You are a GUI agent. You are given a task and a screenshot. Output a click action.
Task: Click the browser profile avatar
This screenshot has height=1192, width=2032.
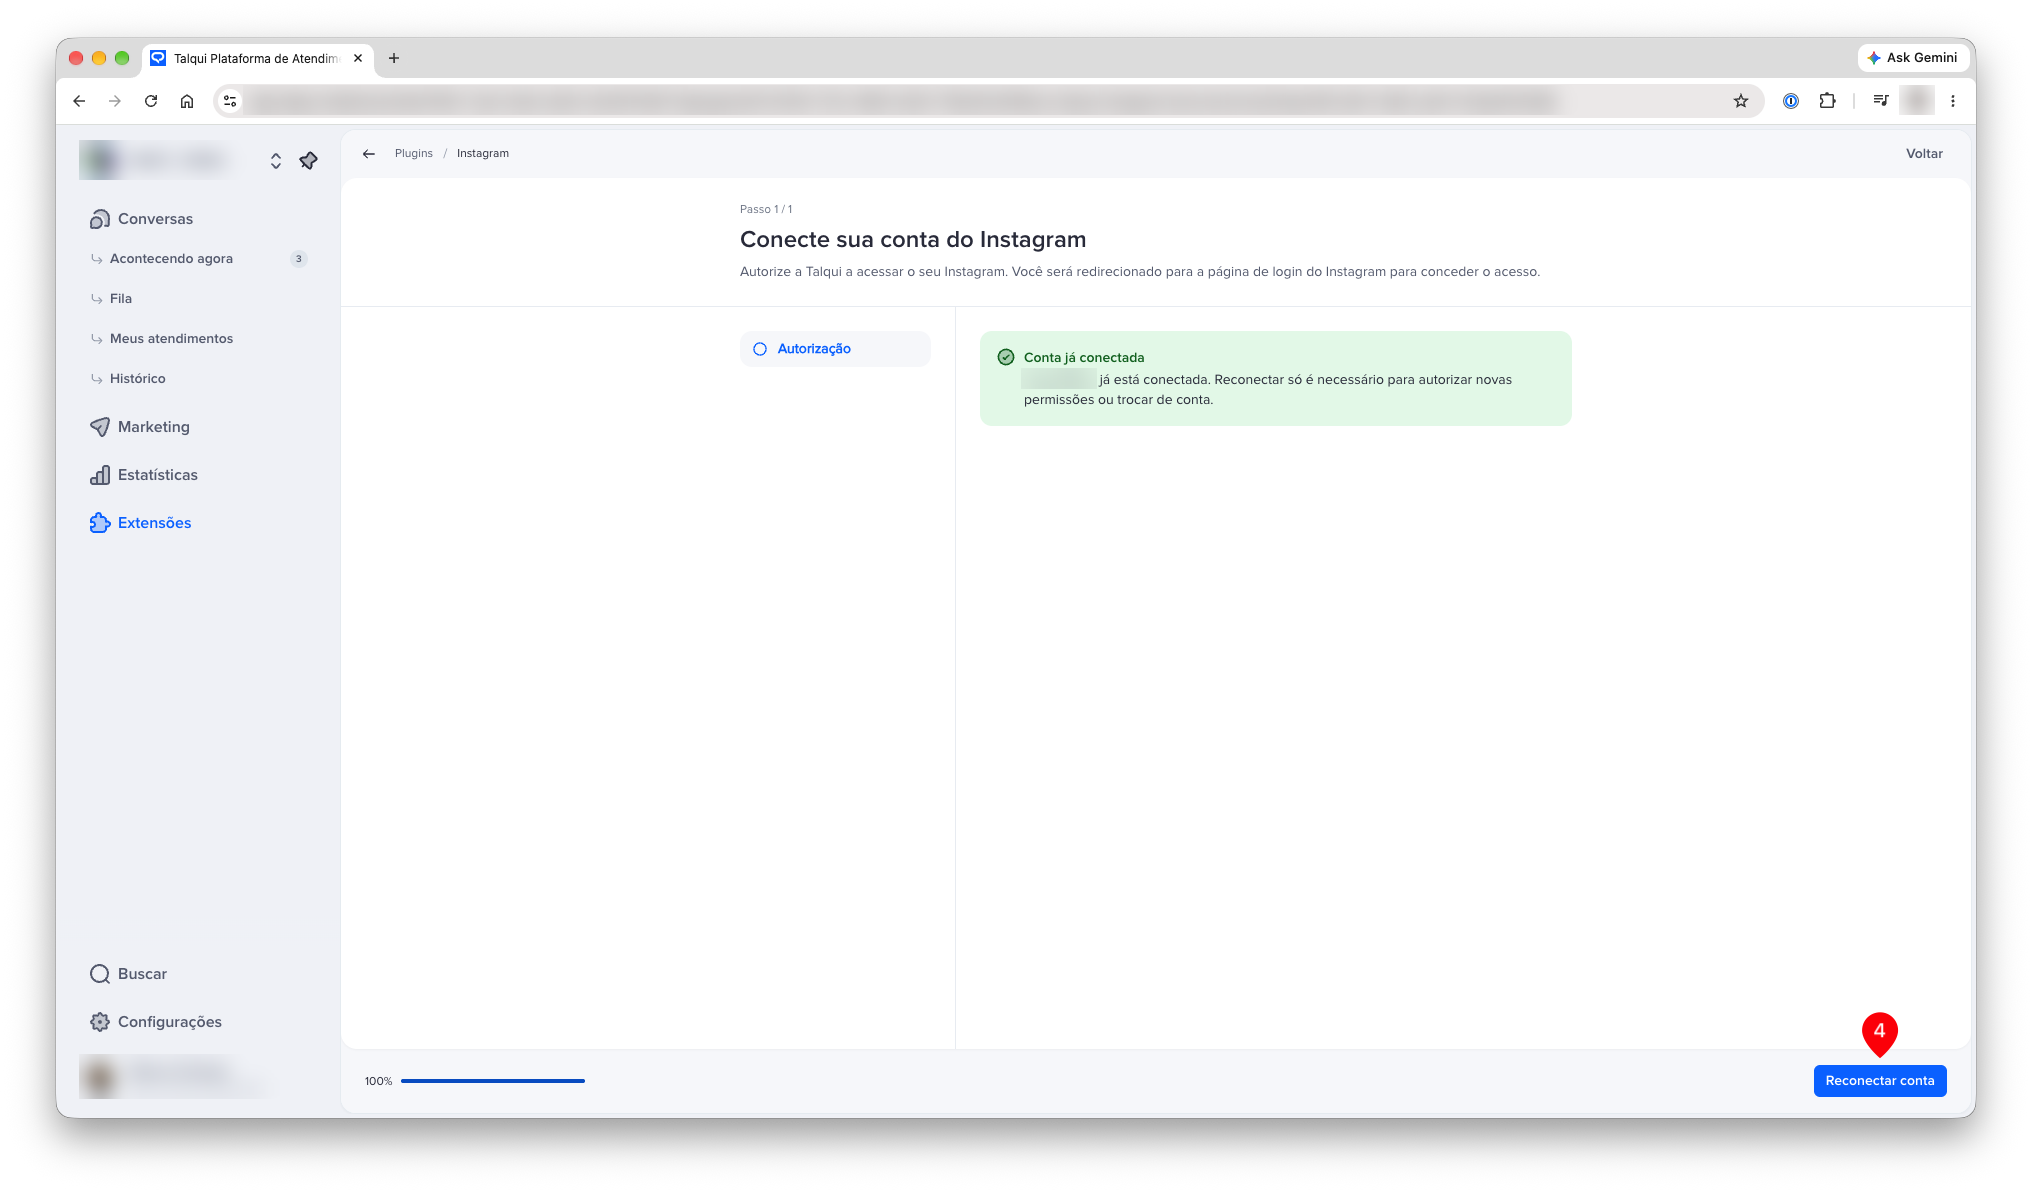click(1917, 101)
